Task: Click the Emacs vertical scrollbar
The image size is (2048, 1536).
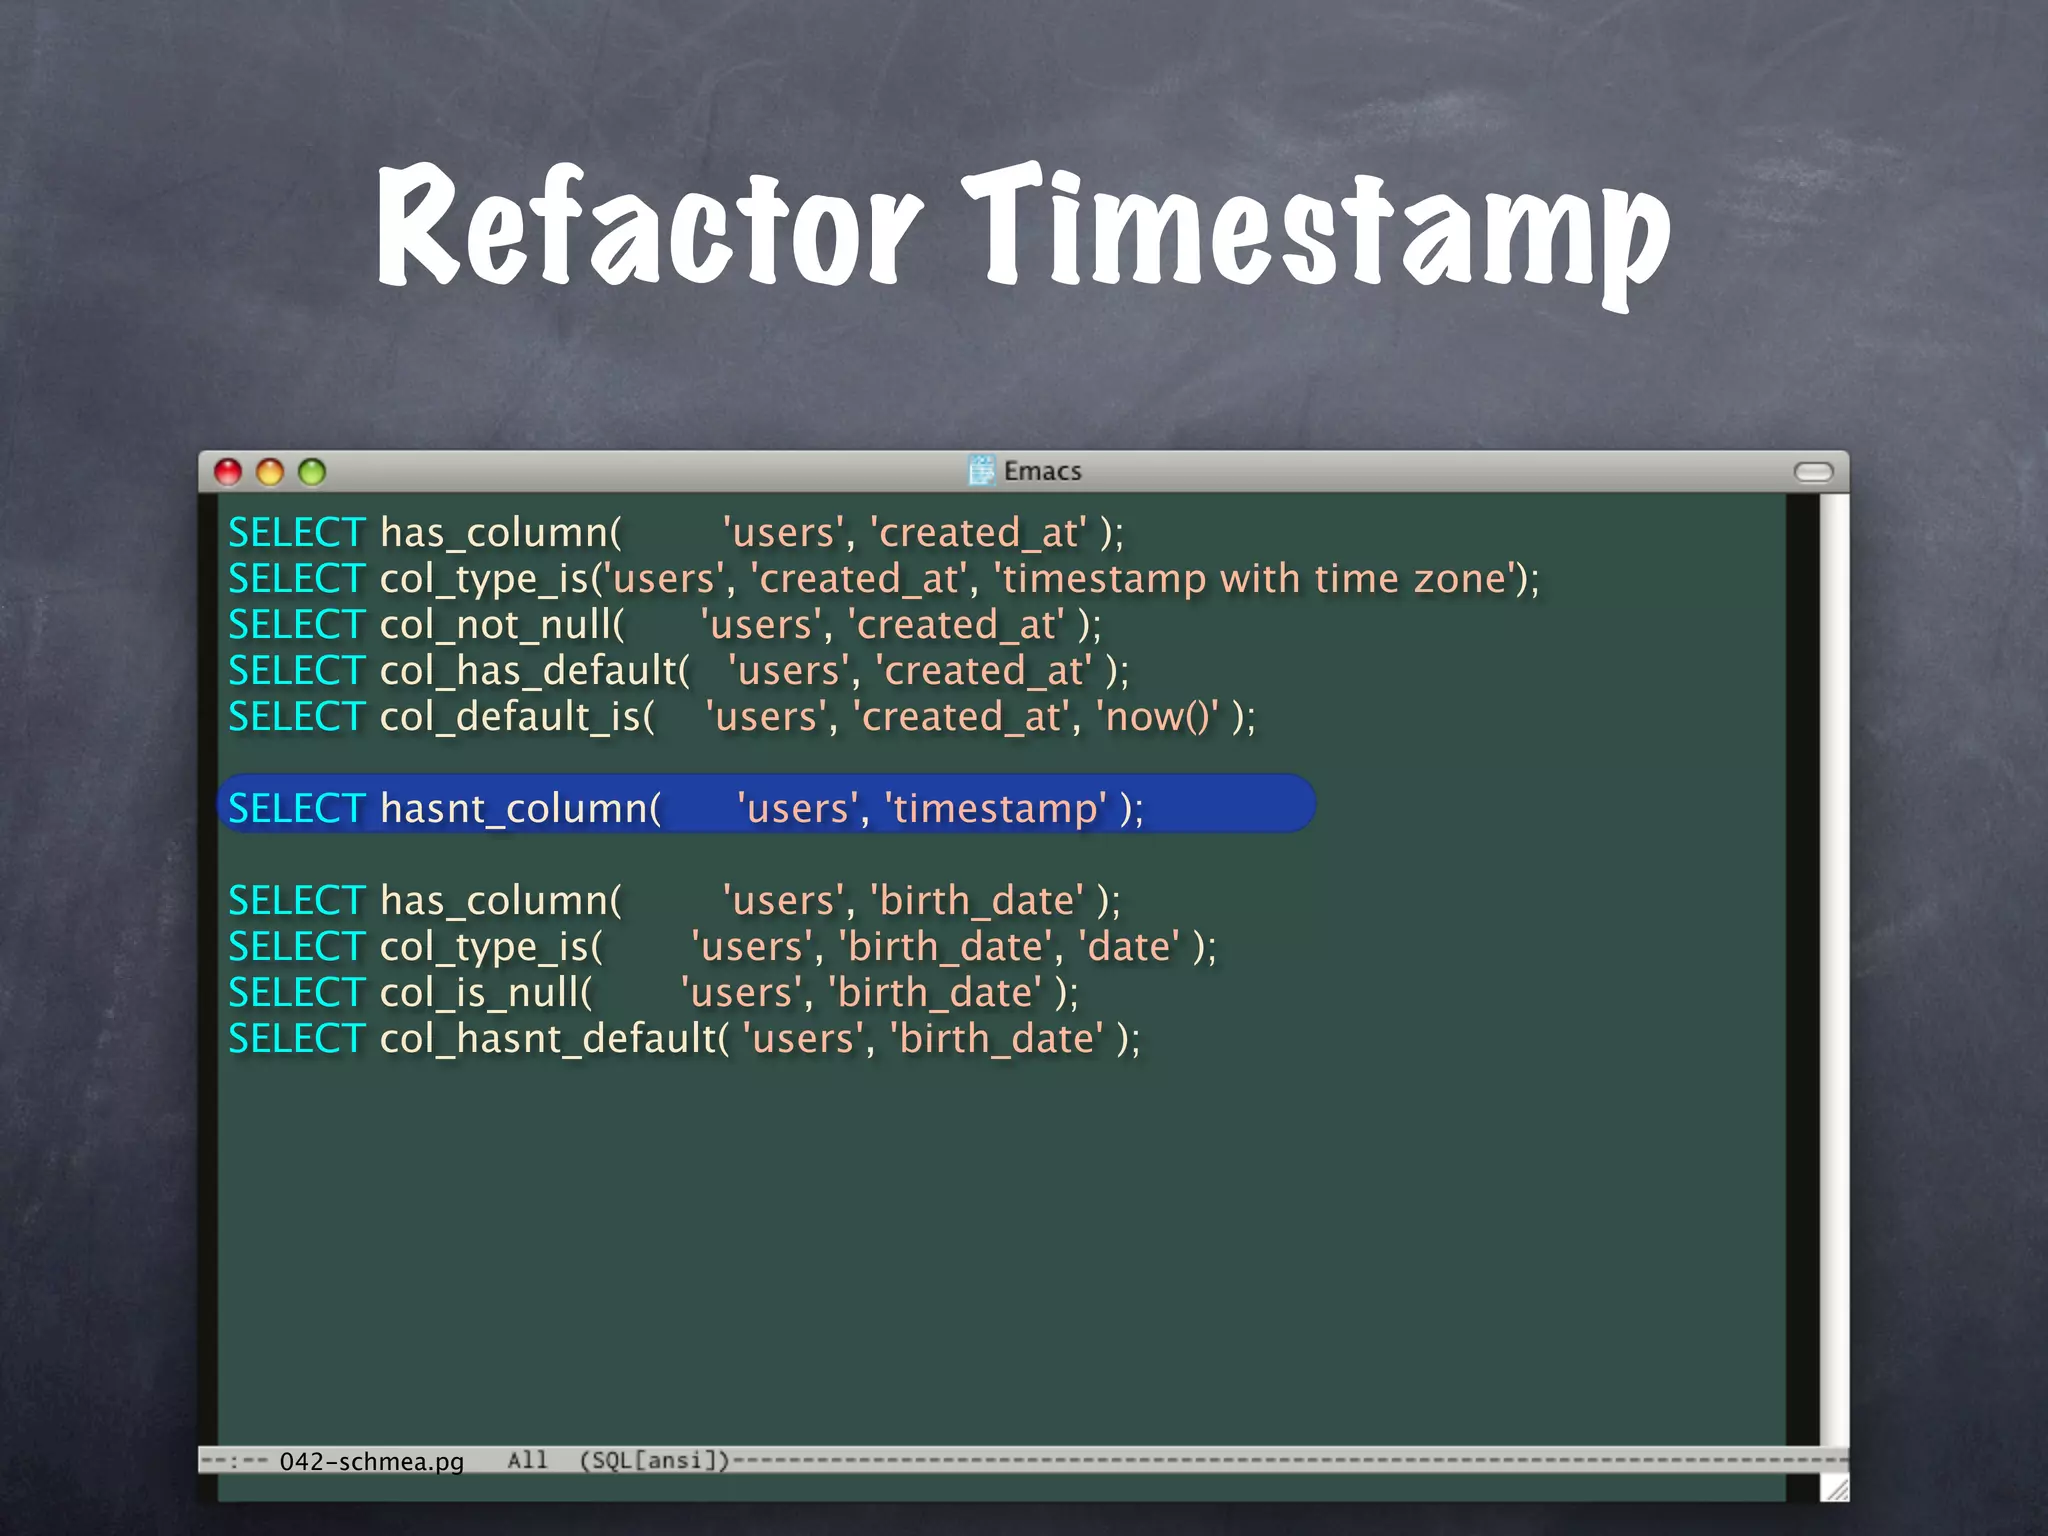Action: point(1833,968)
